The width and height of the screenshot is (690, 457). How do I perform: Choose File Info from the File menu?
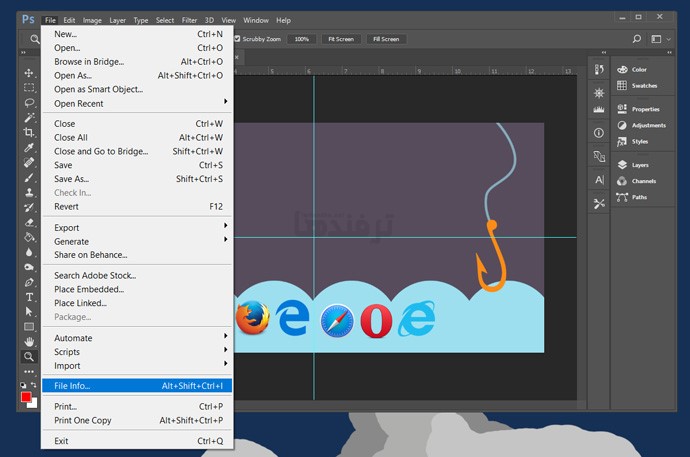137,386
